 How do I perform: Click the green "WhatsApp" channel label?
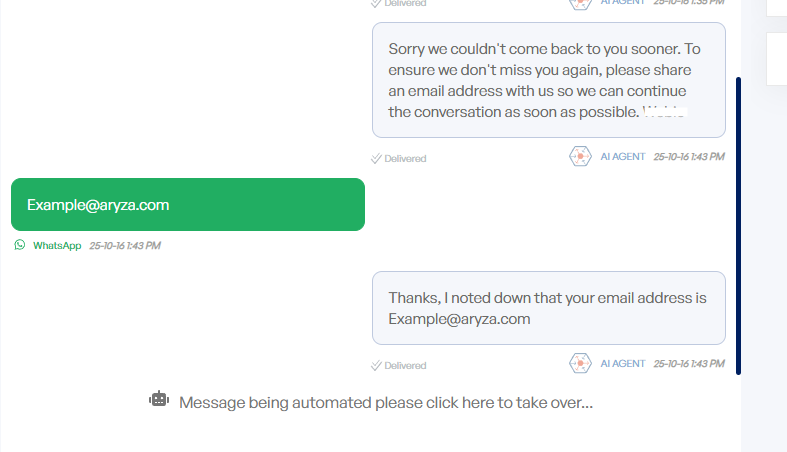57,245
